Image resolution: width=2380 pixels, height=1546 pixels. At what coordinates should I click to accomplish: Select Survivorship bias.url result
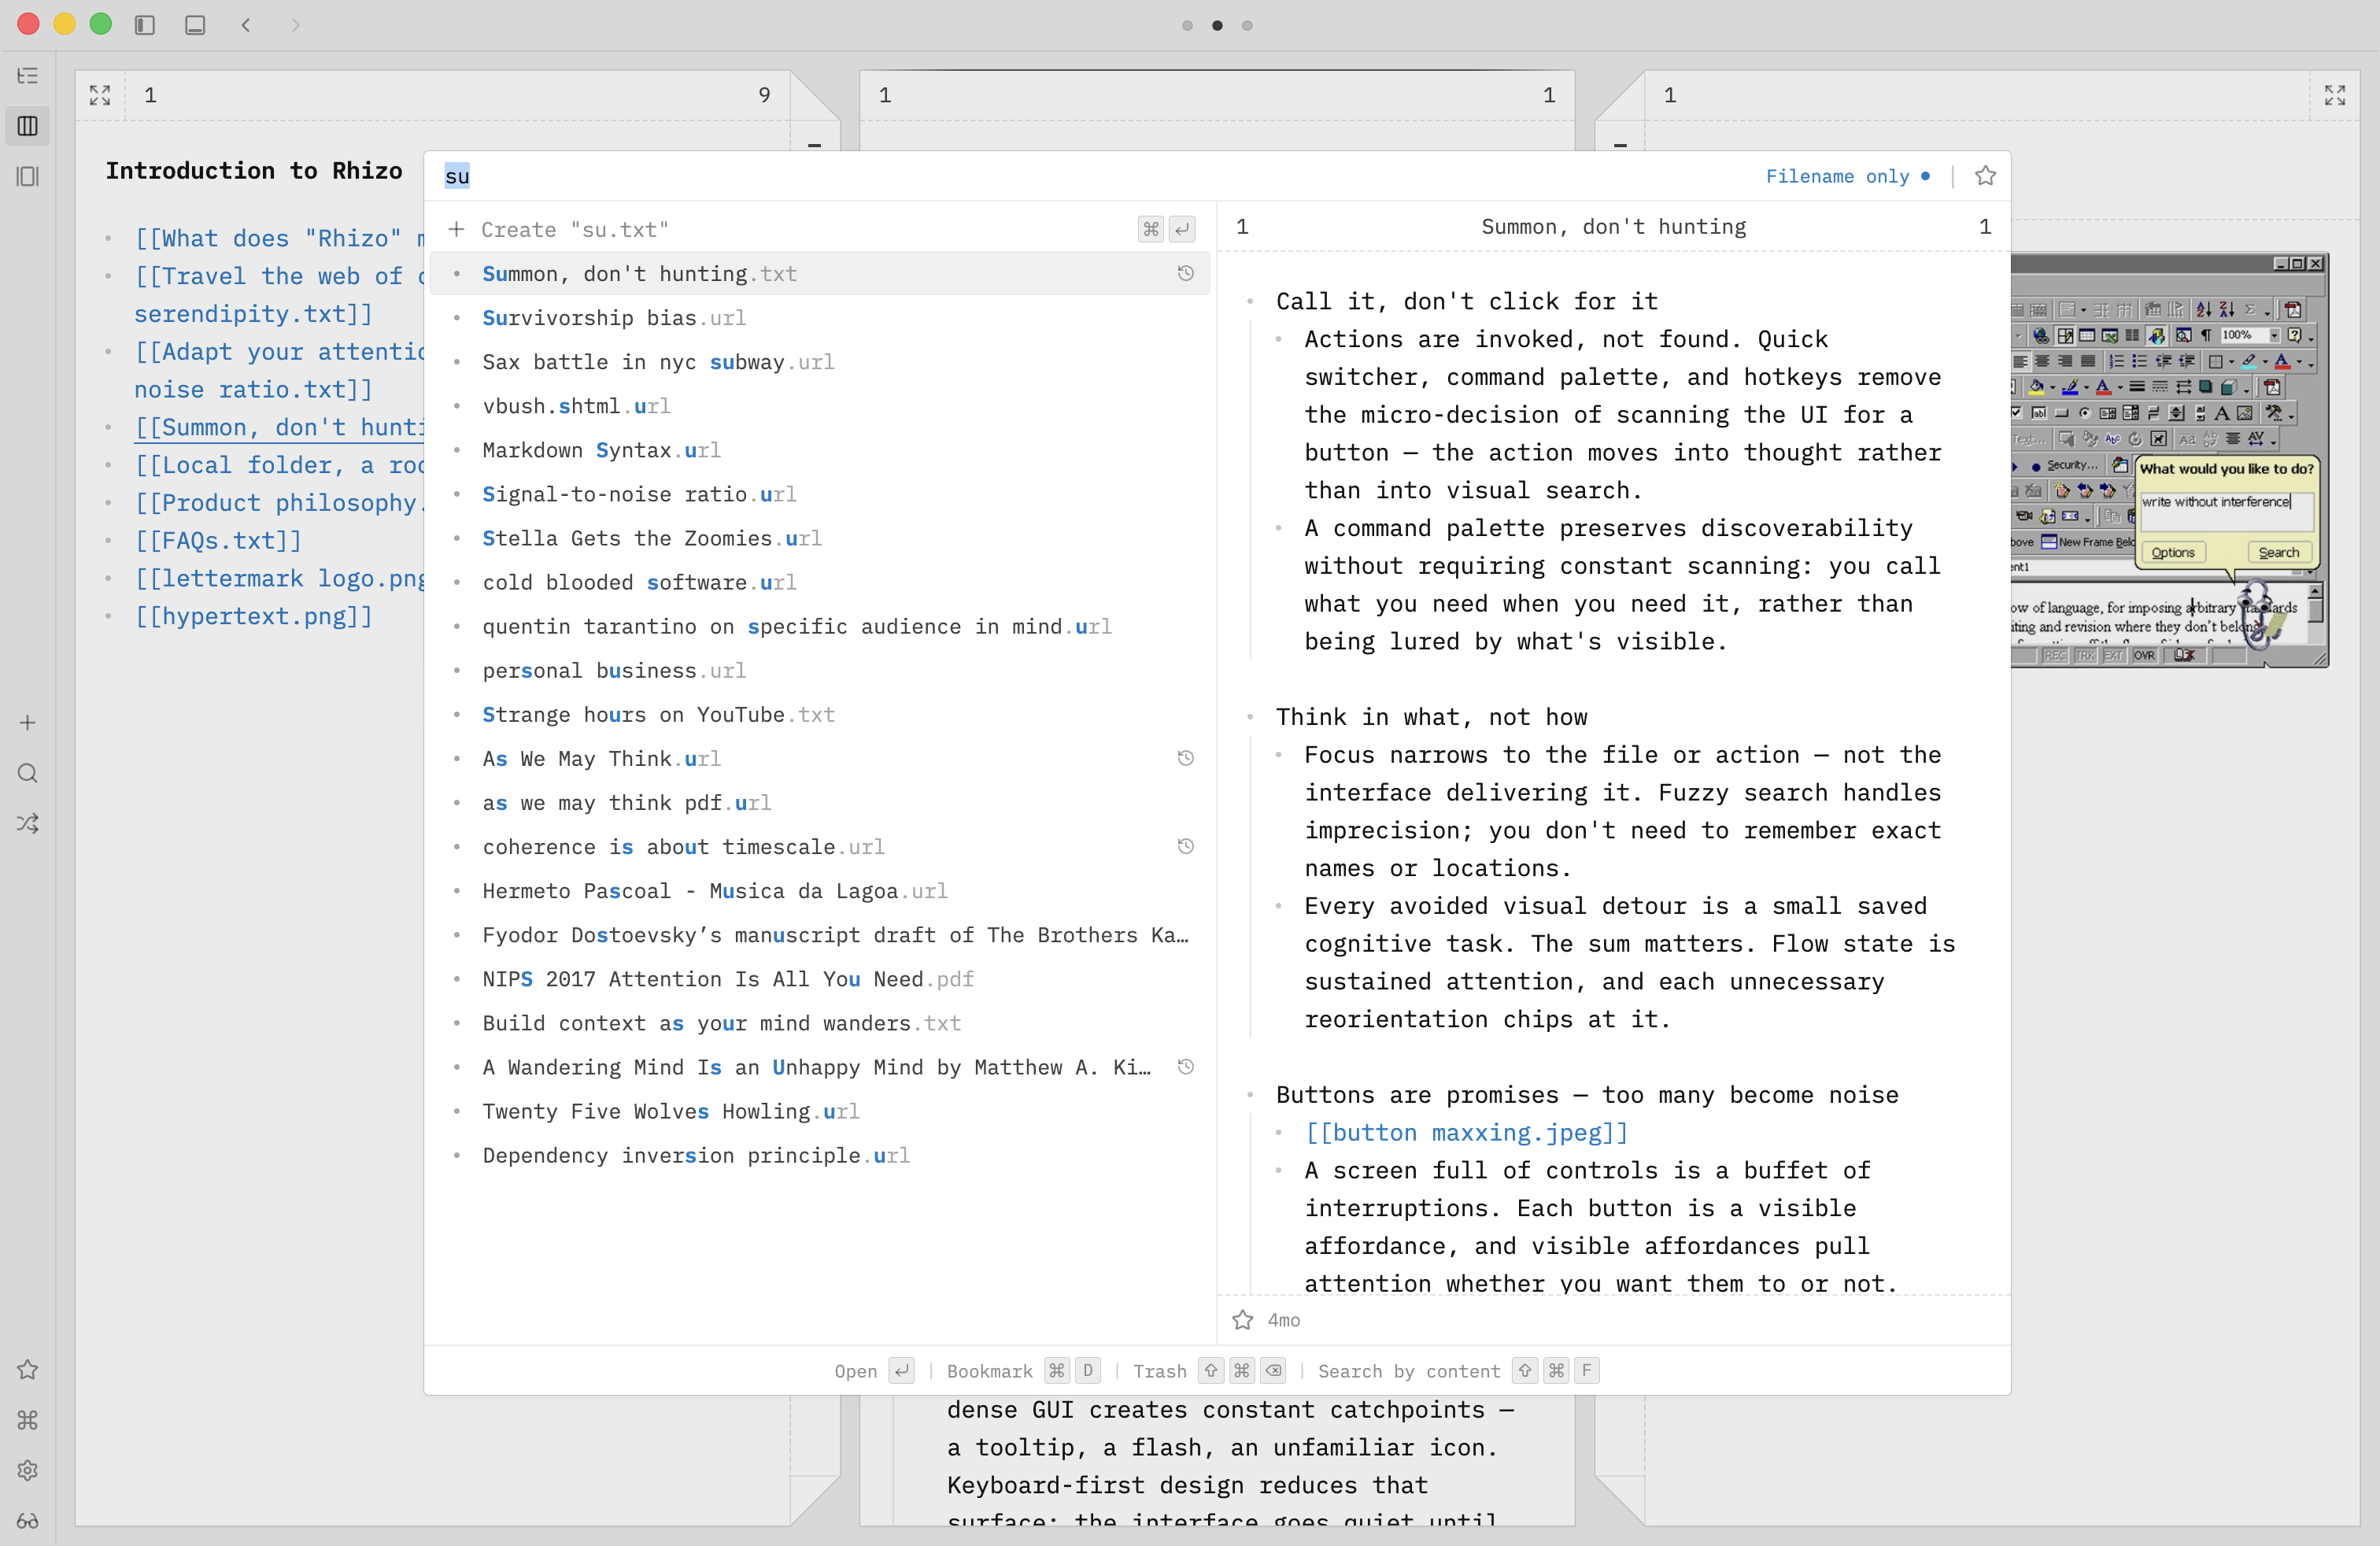(820, 318)
